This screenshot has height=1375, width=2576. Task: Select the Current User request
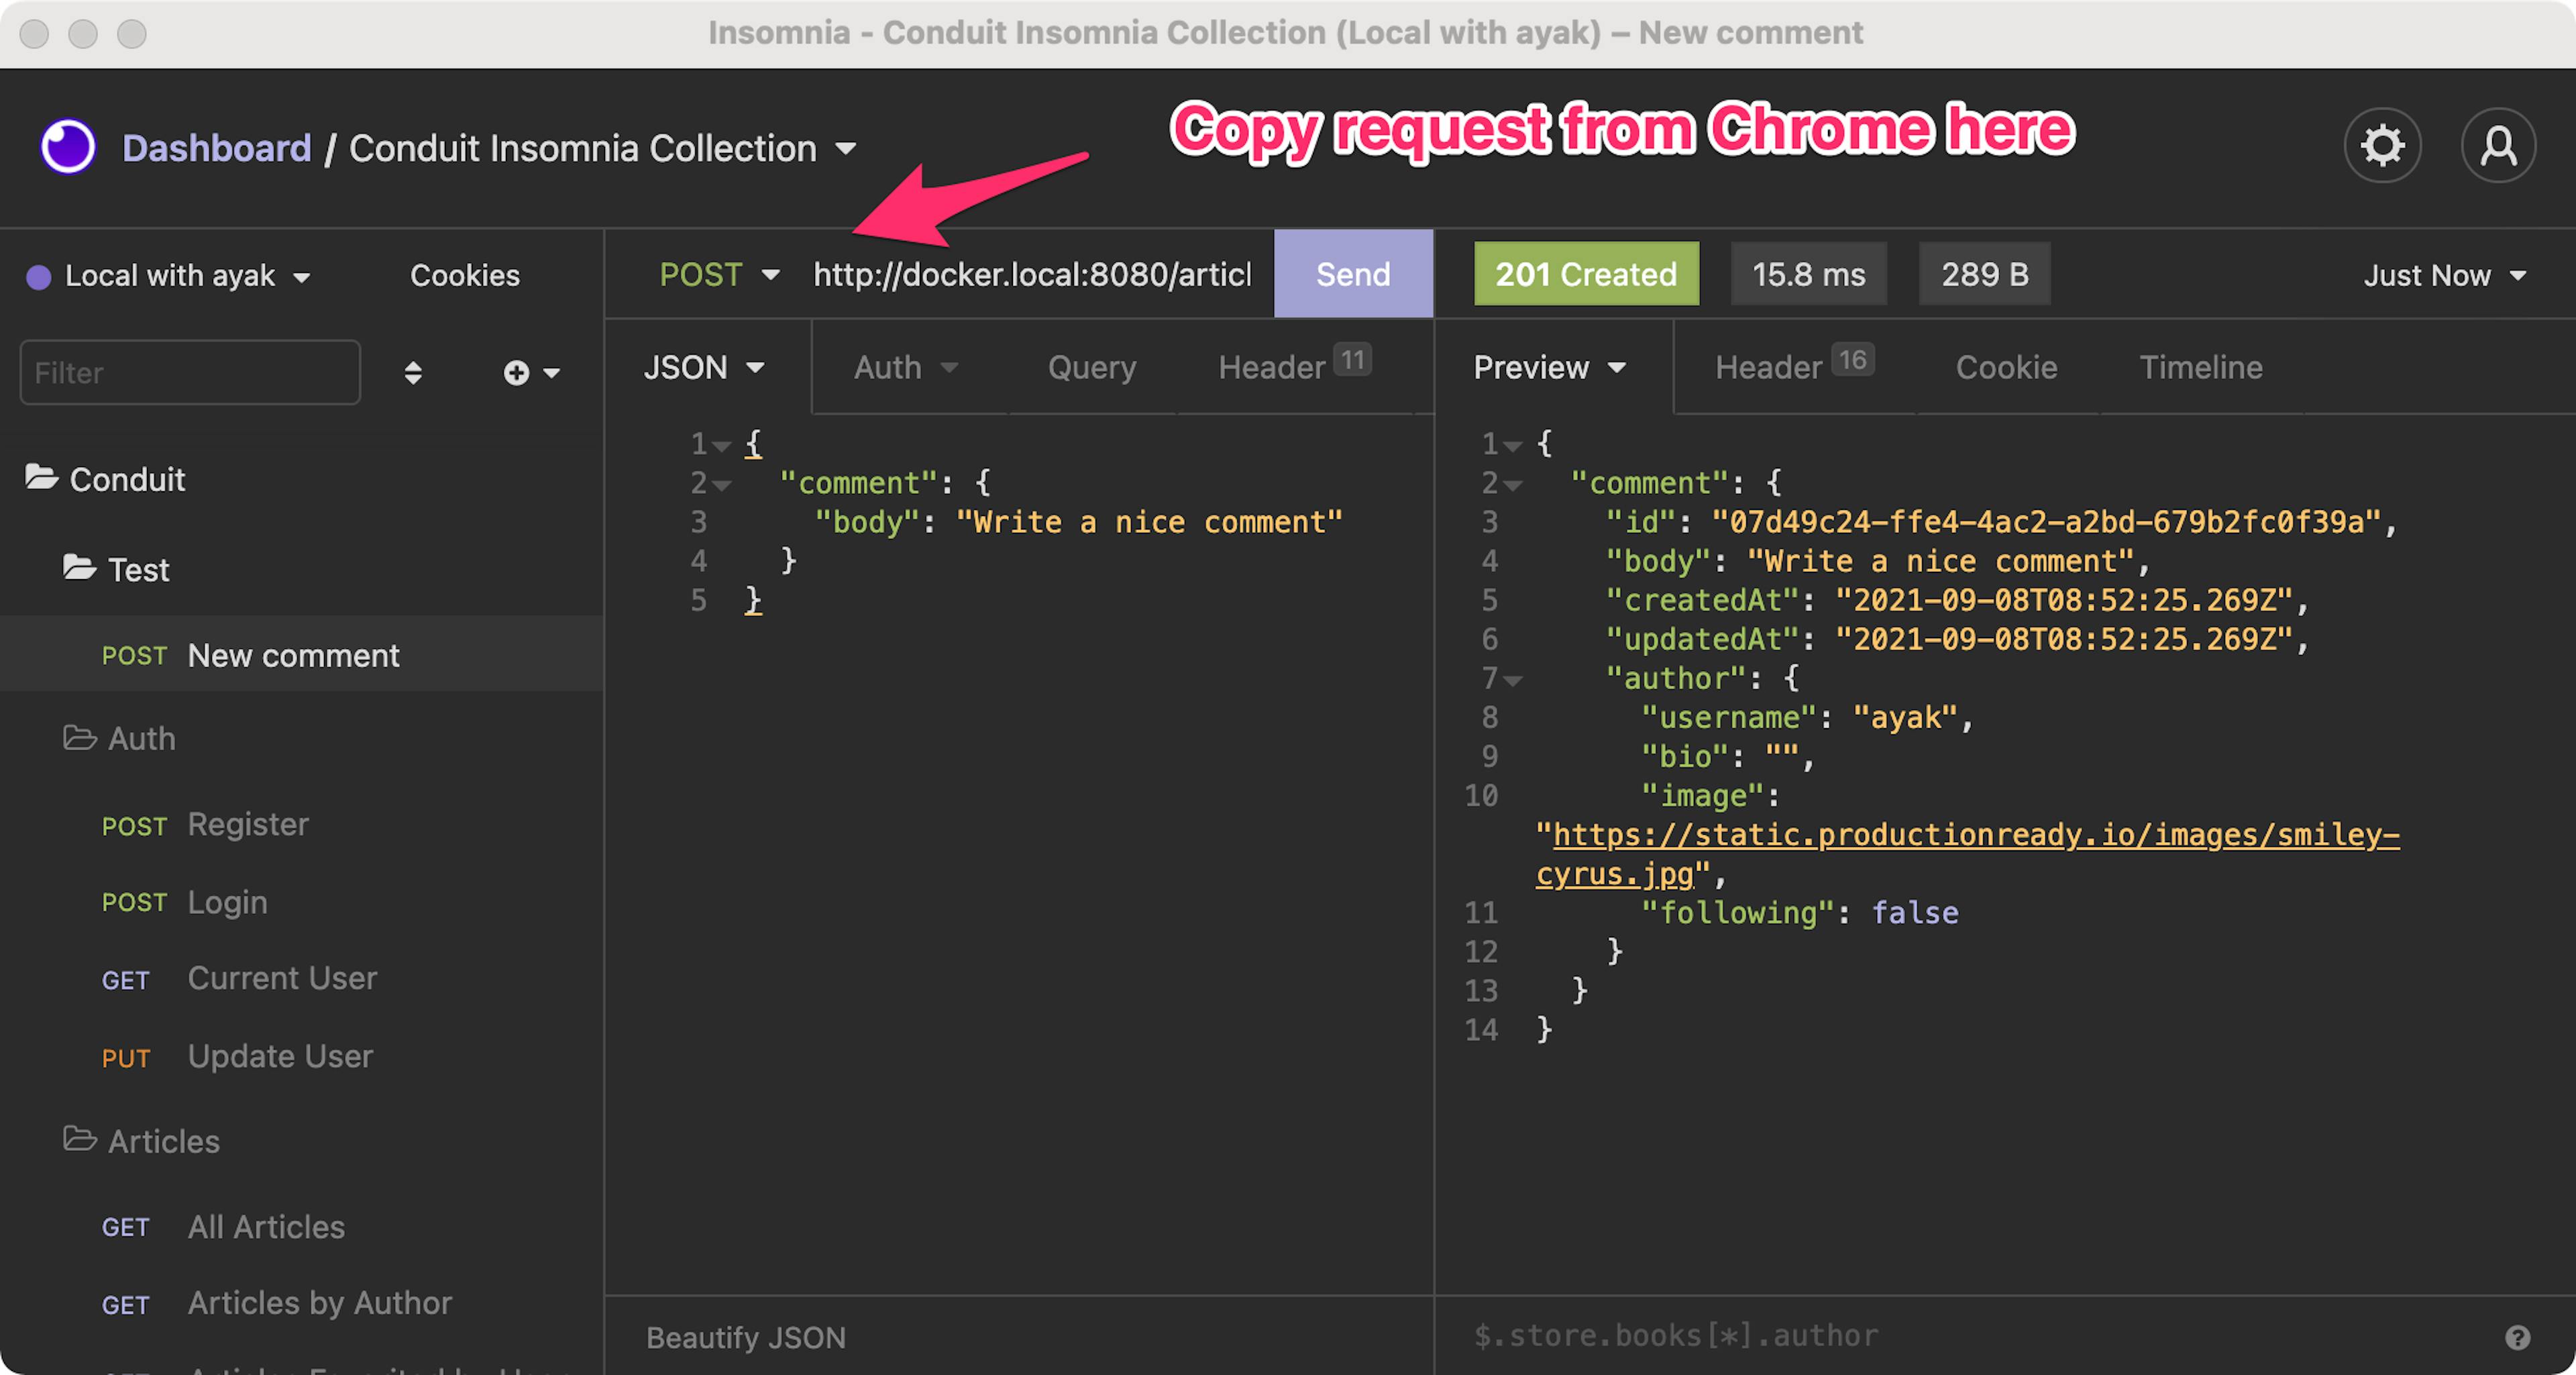[x=301, y=978]
